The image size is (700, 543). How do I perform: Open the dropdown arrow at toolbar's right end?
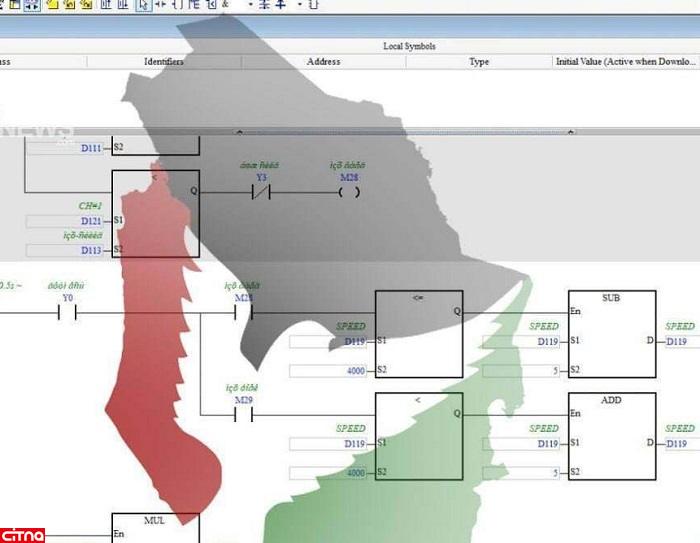click(x=303, y=5)
